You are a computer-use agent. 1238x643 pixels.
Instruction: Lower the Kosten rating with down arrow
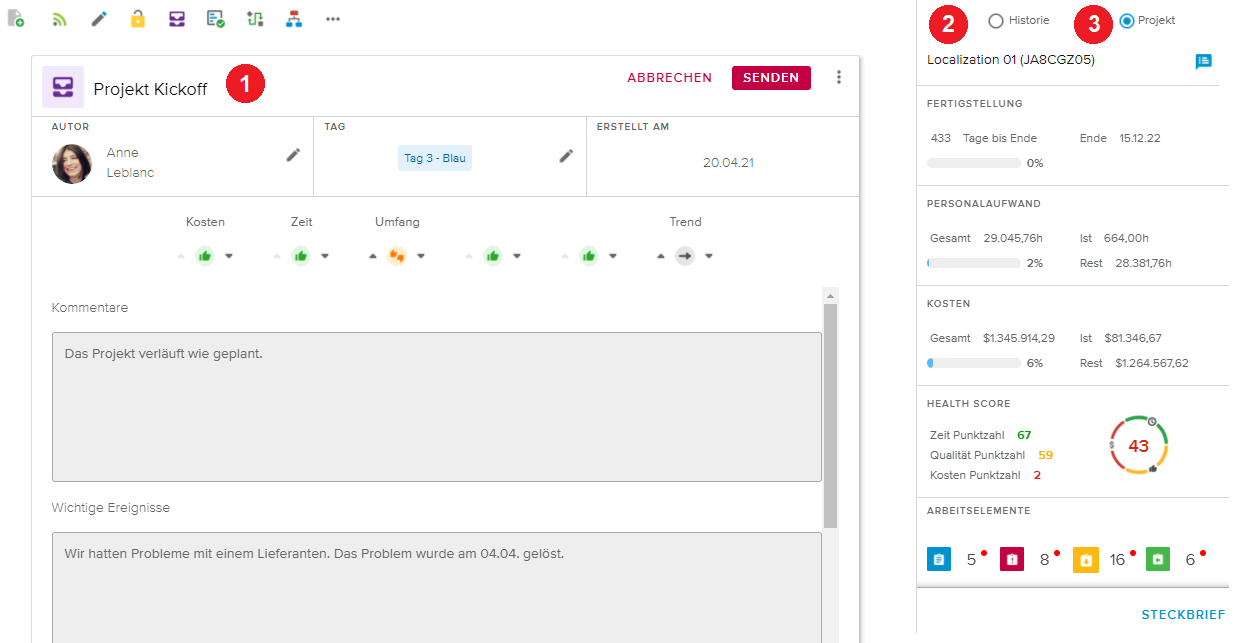[x=229, y=256]
